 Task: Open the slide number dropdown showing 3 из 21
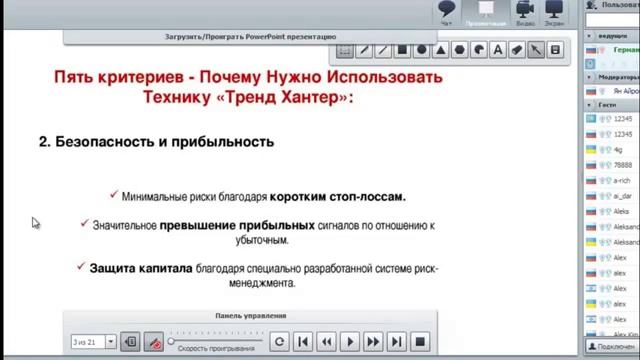point(111,342)
